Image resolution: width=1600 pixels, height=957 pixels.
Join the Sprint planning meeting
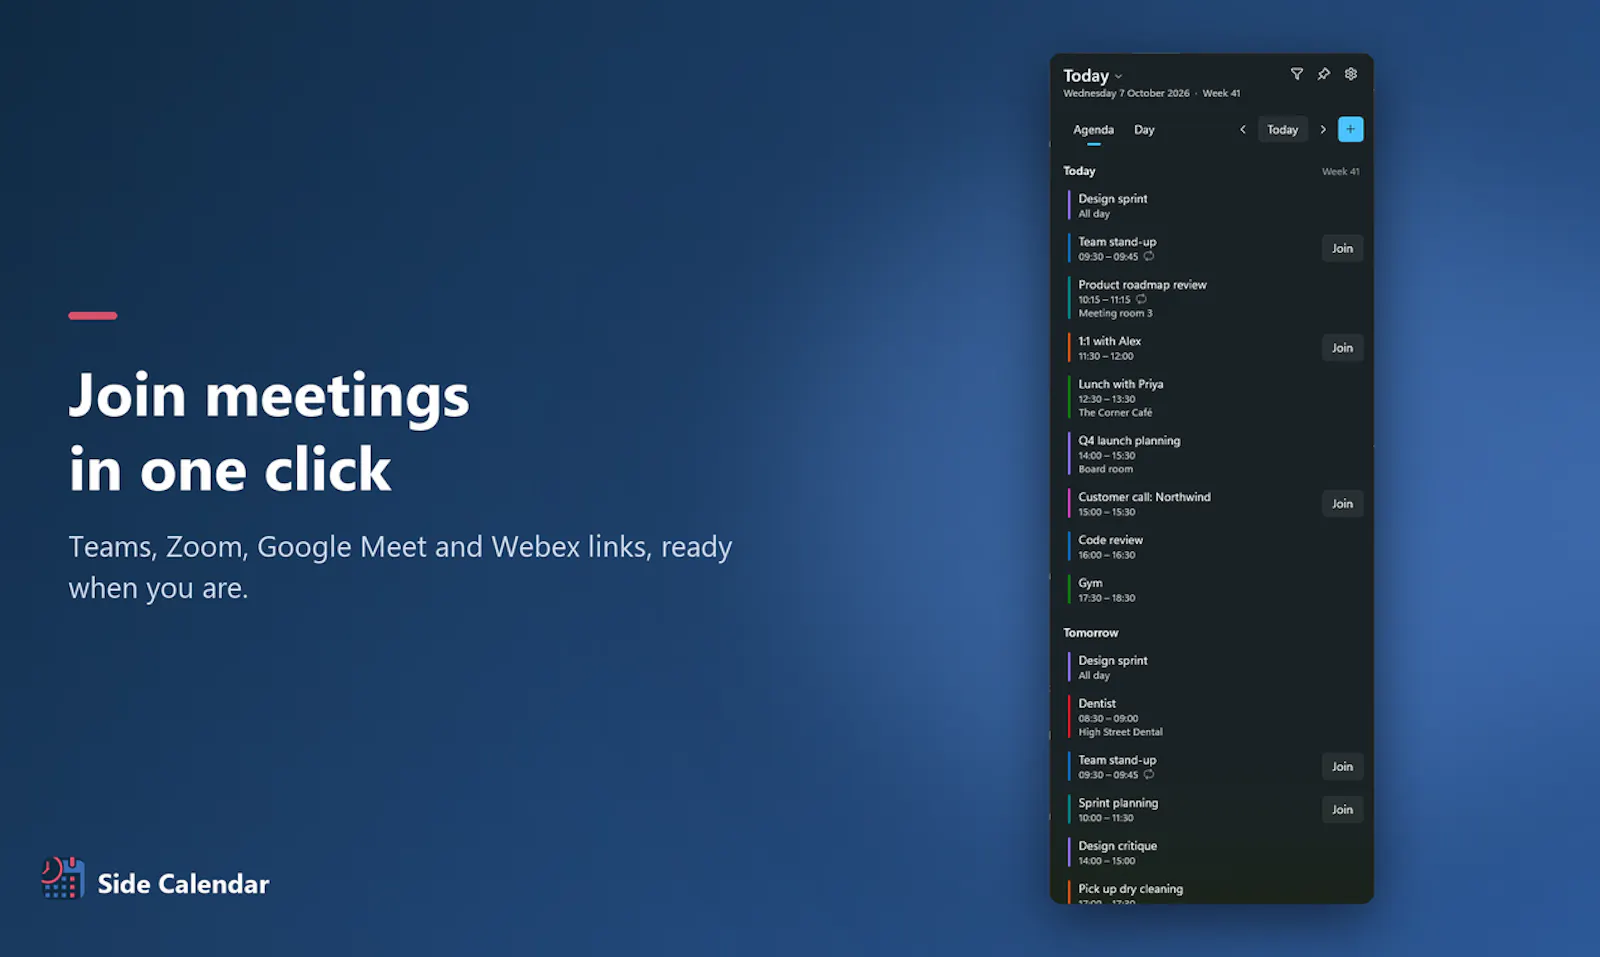pos(1342,810)
